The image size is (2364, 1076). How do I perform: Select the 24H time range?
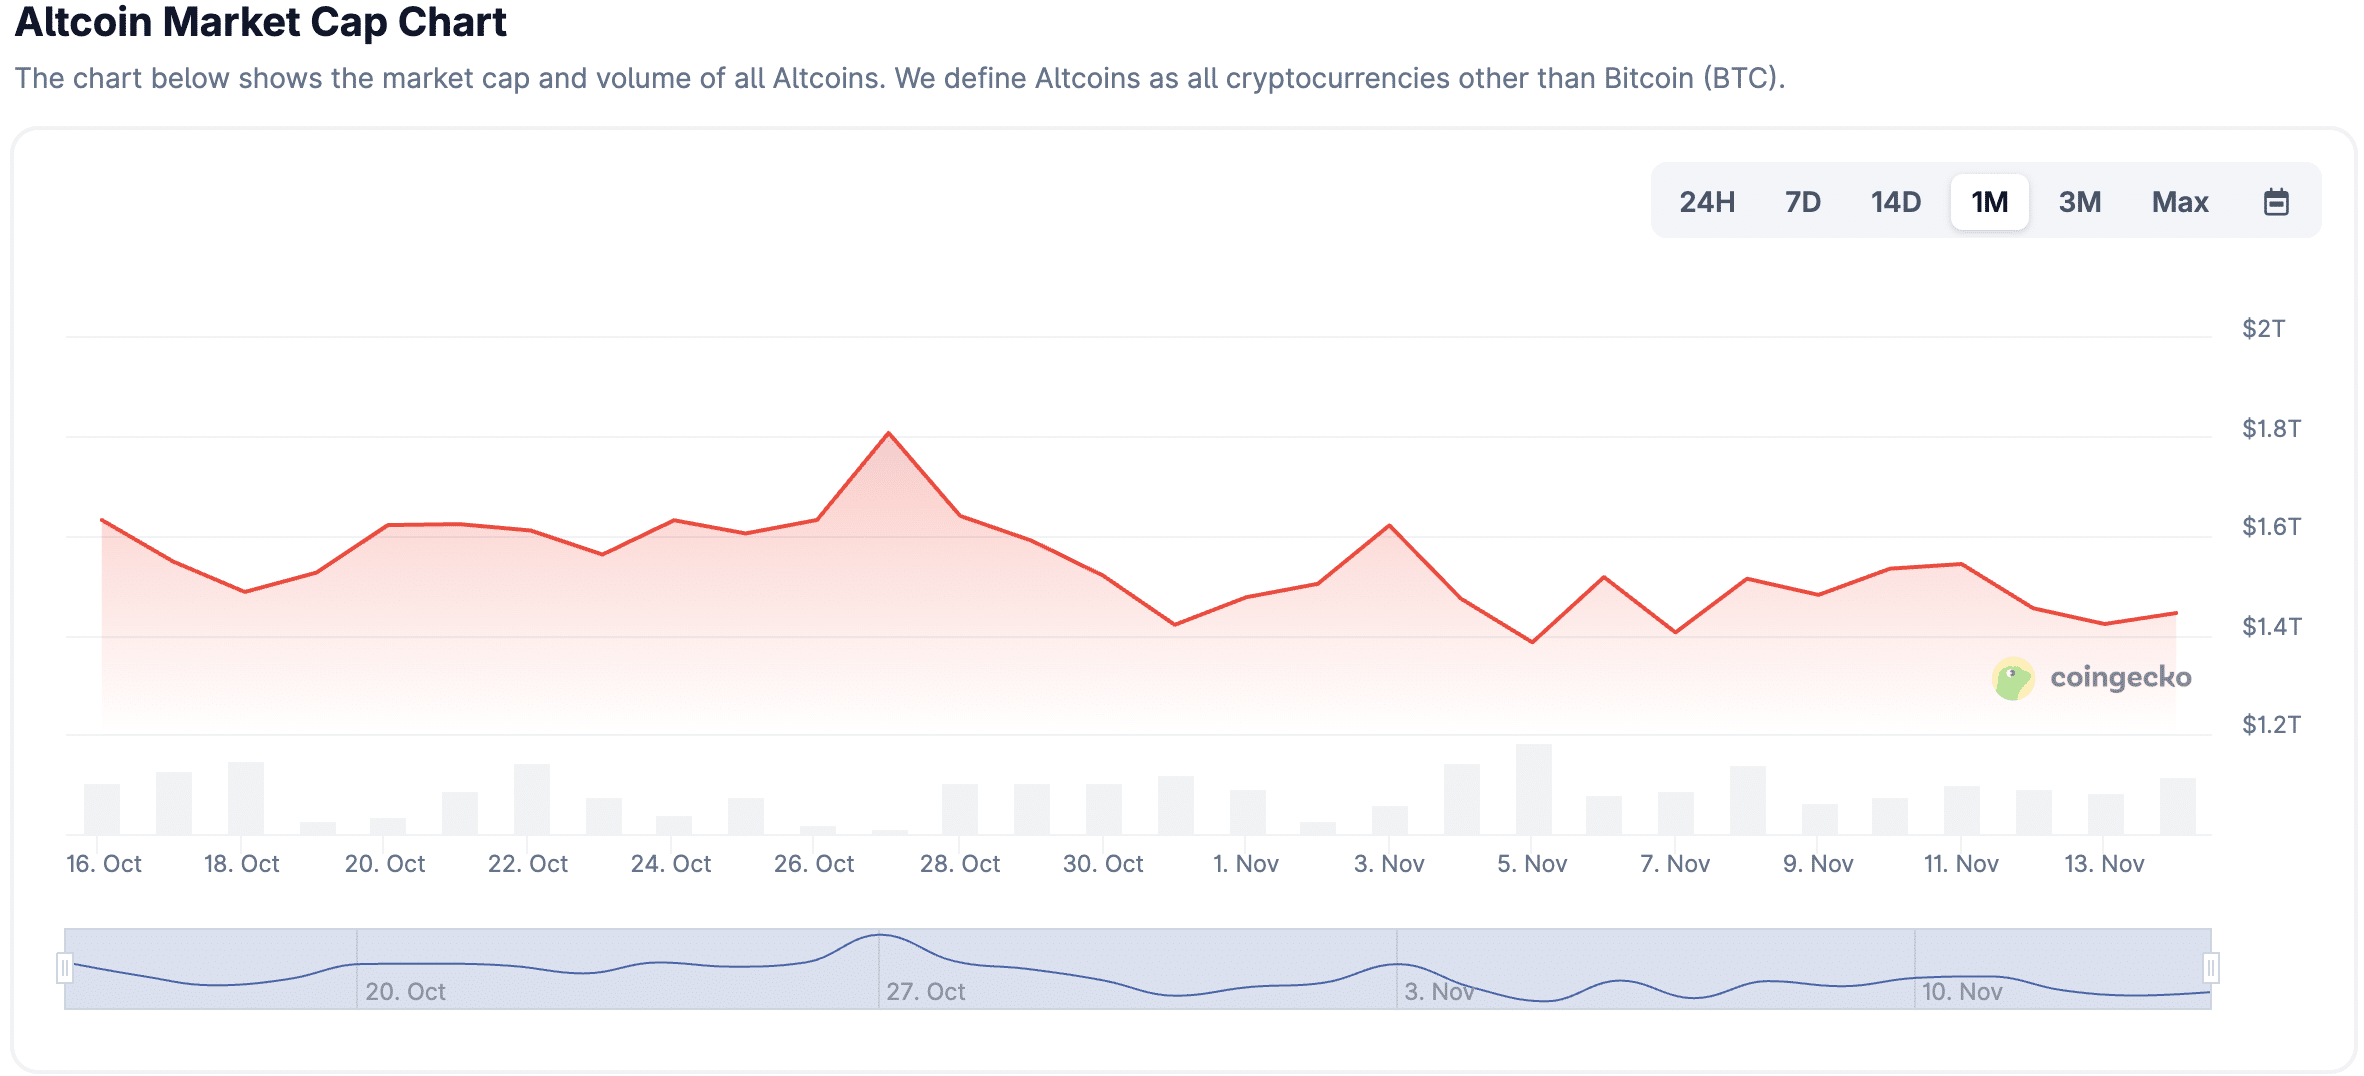[1706, 201]
